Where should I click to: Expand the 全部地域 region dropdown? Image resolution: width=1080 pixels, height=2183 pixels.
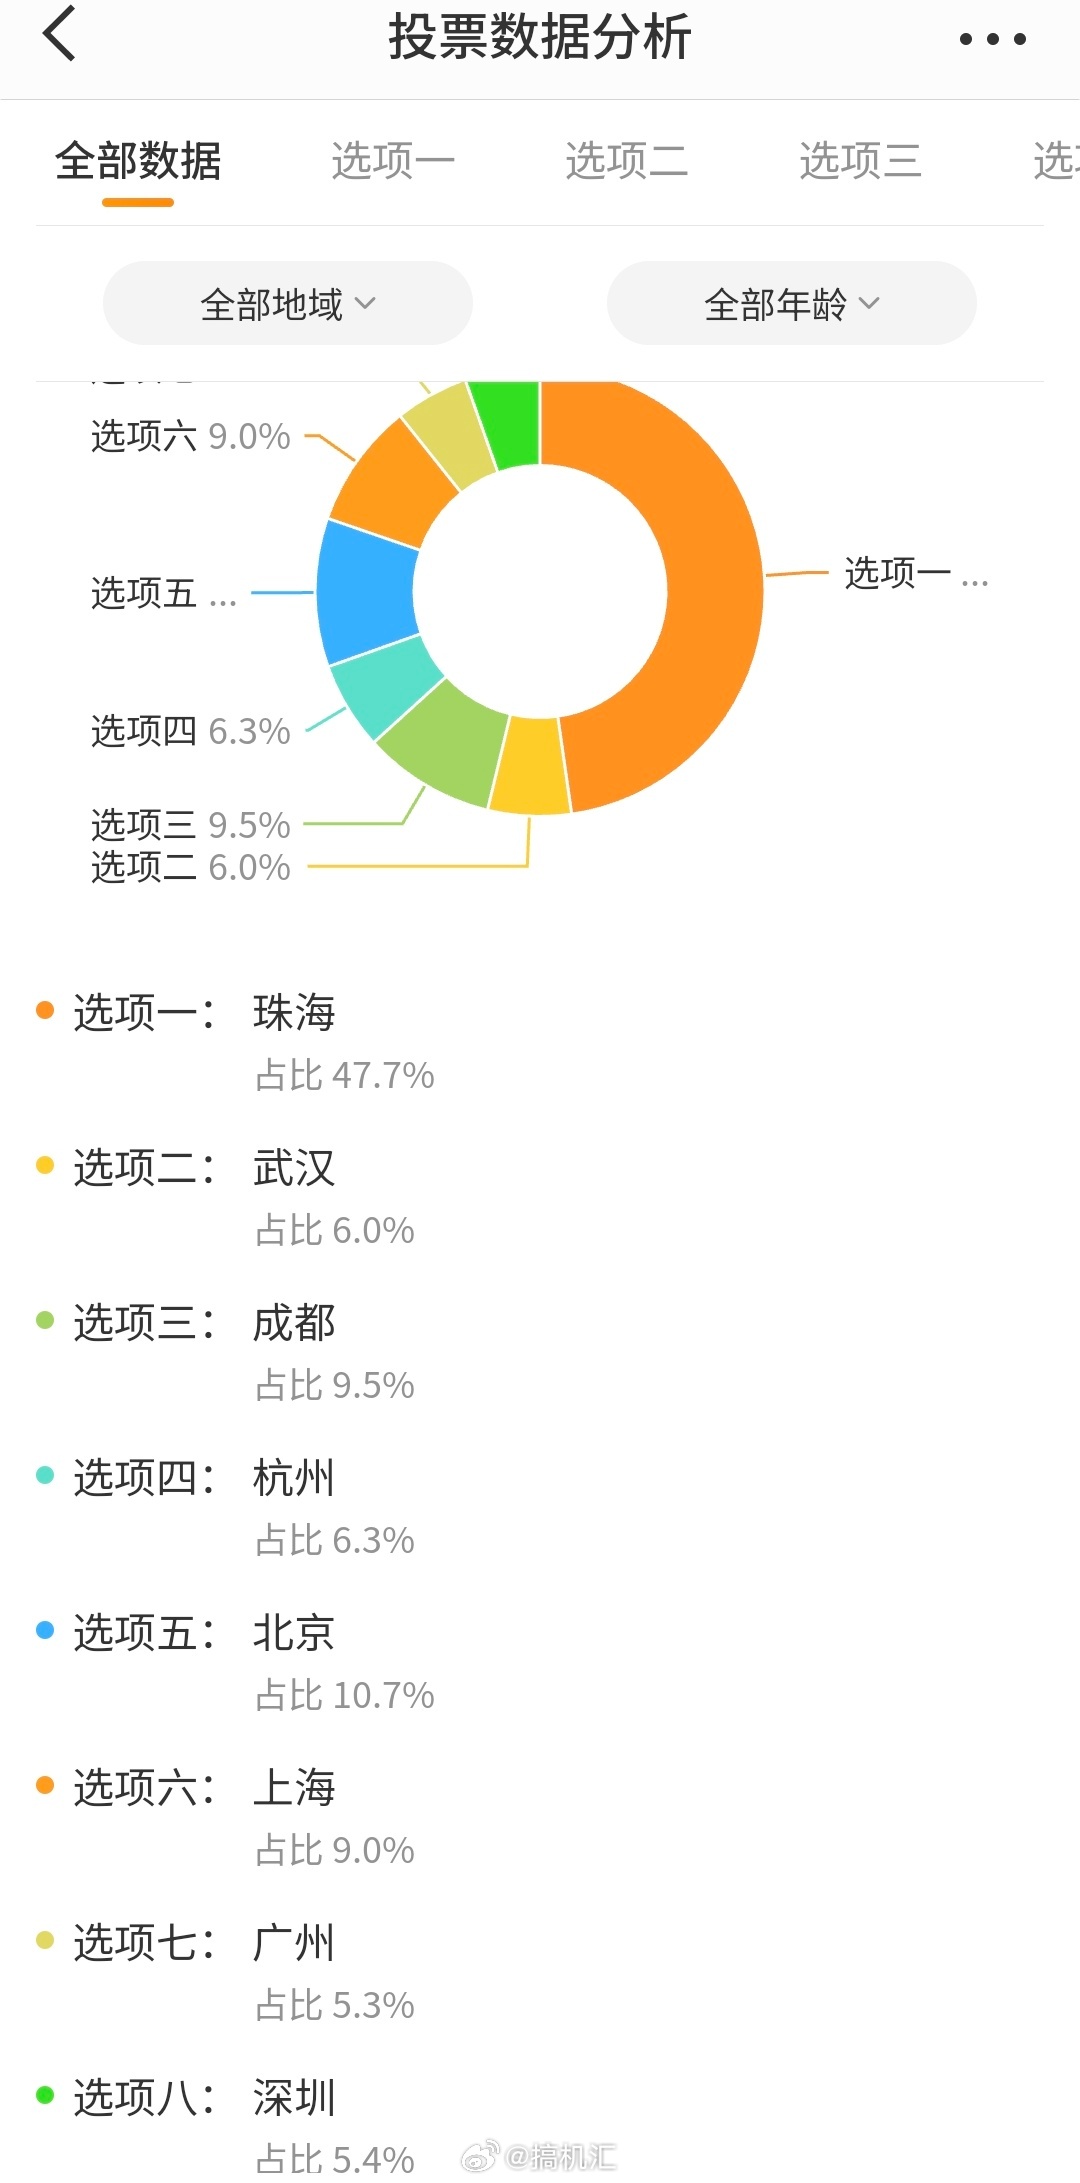click(x=288, y=303)
